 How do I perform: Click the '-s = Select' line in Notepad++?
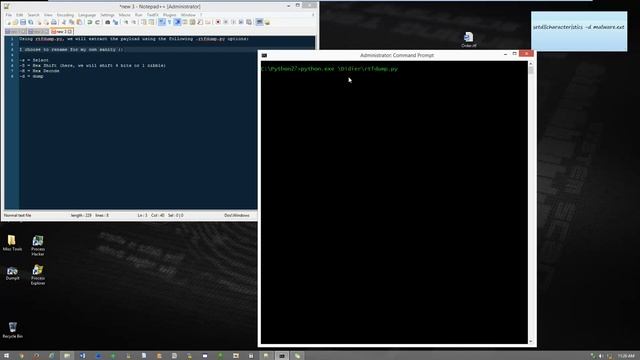pyautogui.click(x=34, y=60)
